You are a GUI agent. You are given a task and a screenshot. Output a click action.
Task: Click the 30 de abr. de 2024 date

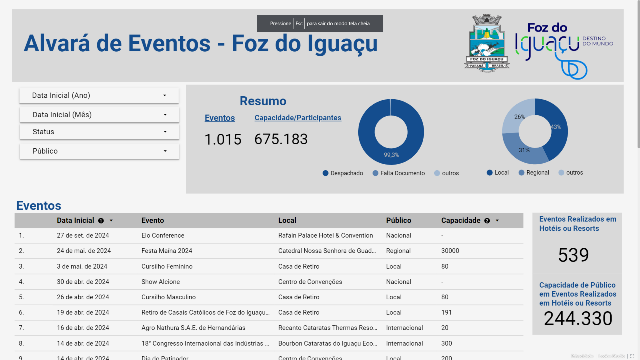[x=83, y=282]
